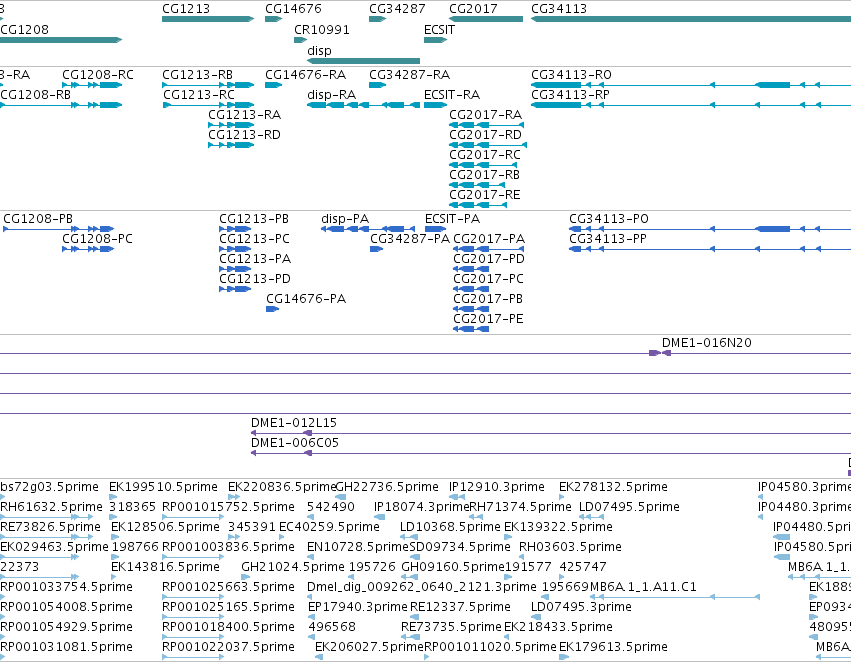Viewport: 851px width, 662px height.
Task: Select EST LD10368.5prime
Action: pos(450,527)
